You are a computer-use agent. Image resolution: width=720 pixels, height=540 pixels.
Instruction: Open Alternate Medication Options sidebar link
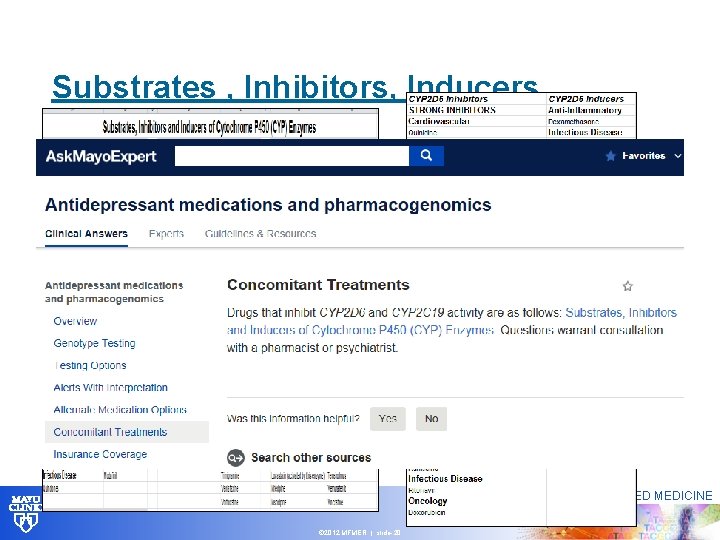(120, 409)
